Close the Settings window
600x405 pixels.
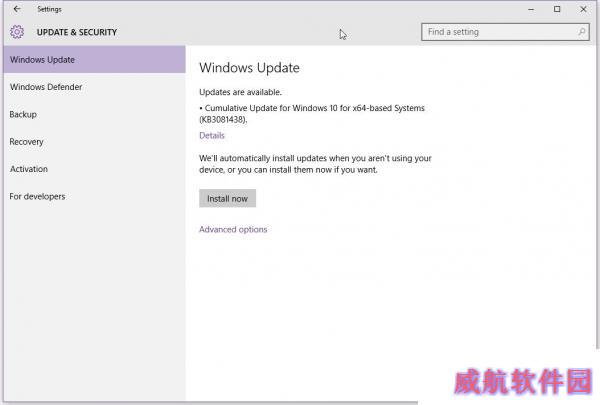click(x=583, y=9)
